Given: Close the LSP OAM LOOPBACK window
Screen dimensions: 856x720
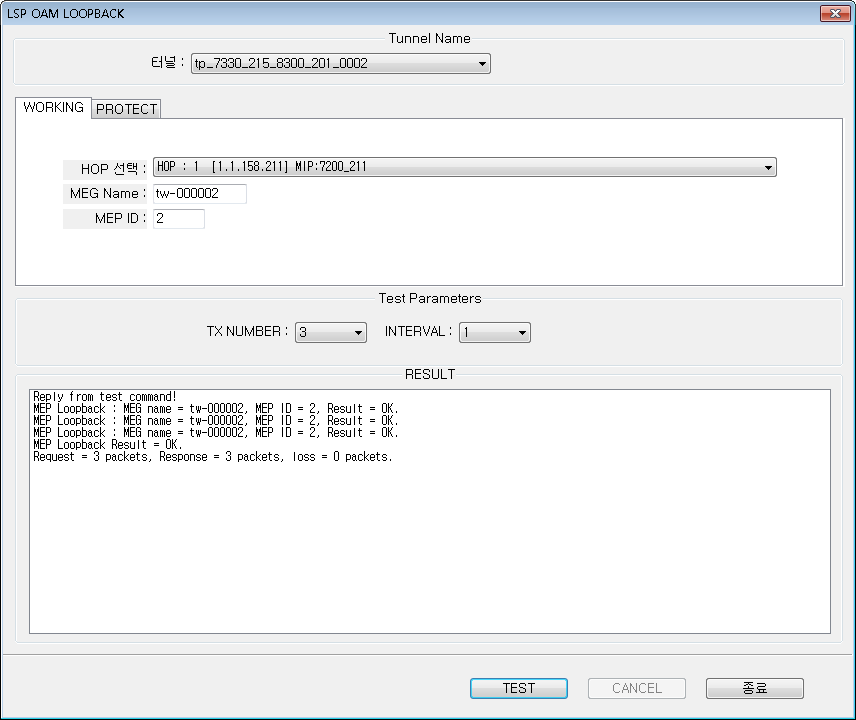Looking at the screenshot, I should (x=835, y=14).
